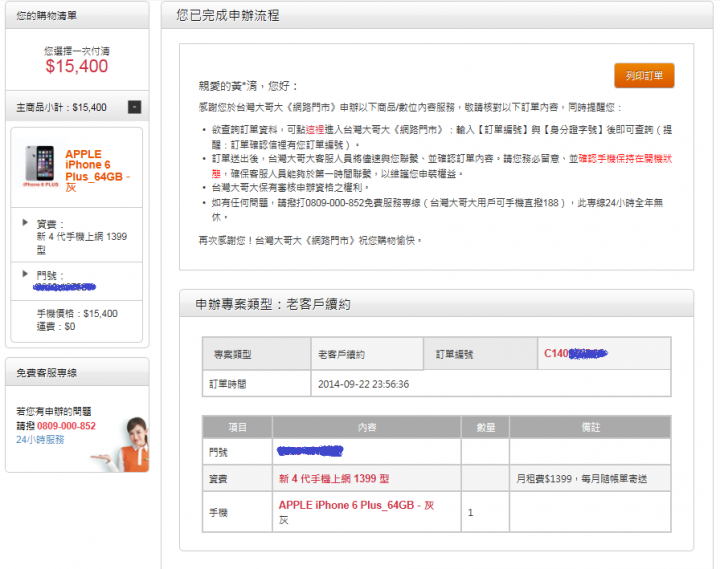Click 新 4 代手機上網 1399 型 in table
Screen dimensions: 720x569
click(x=334, y=479)
